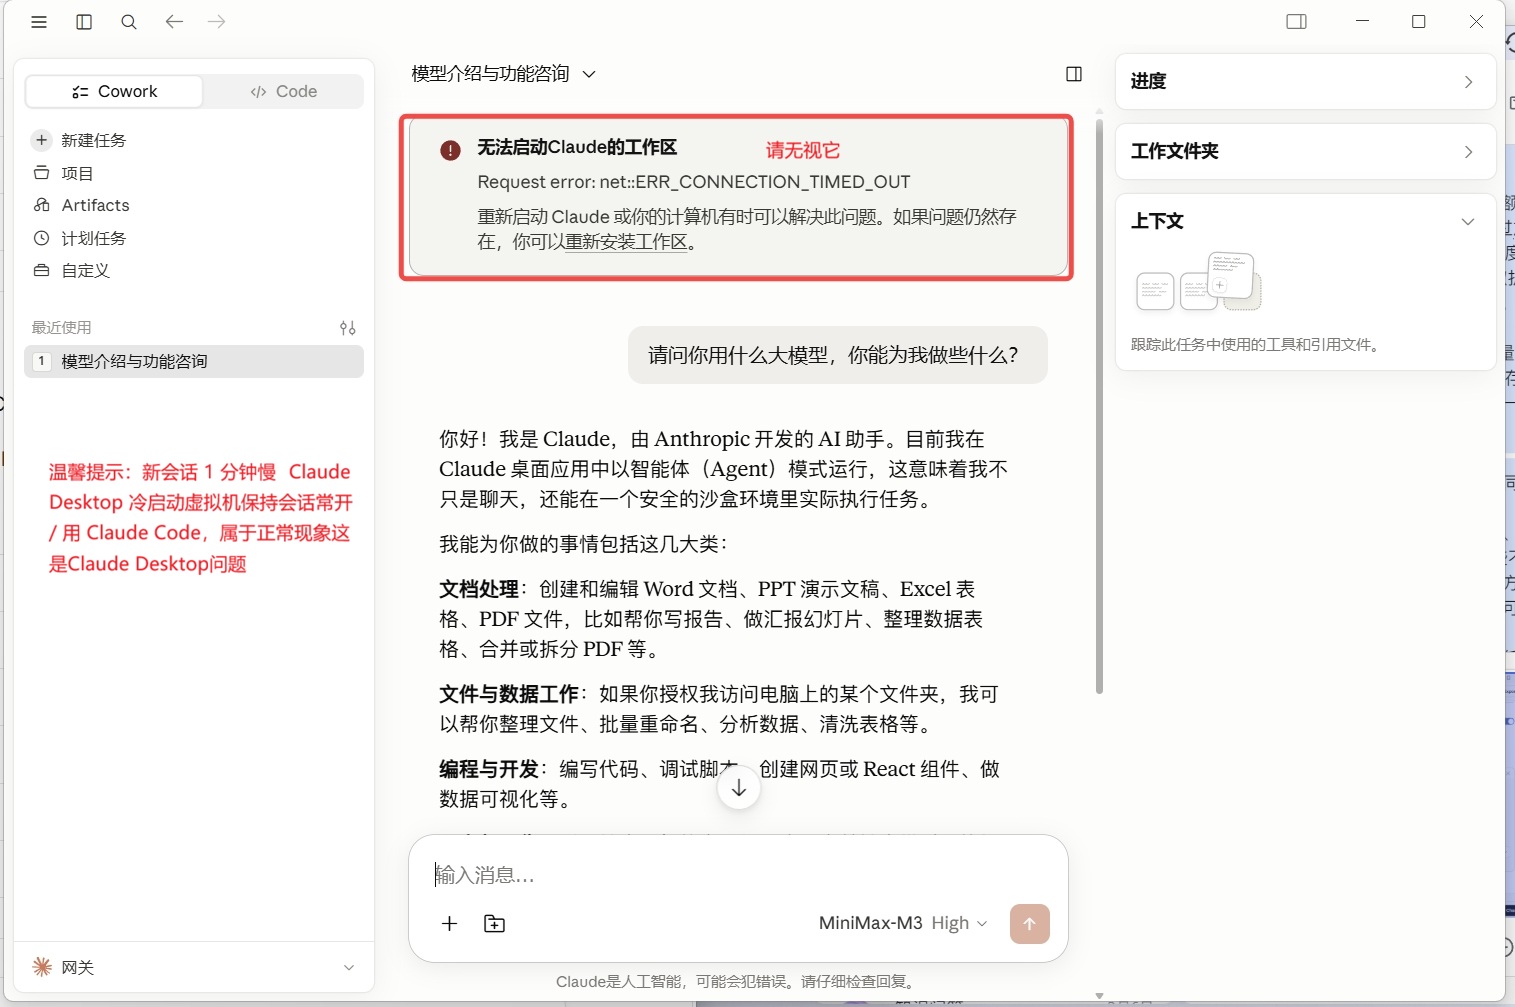The image size is (1515, 1007).
Task: Click the 最近使用 section label
Action: (x=61, y=327)
